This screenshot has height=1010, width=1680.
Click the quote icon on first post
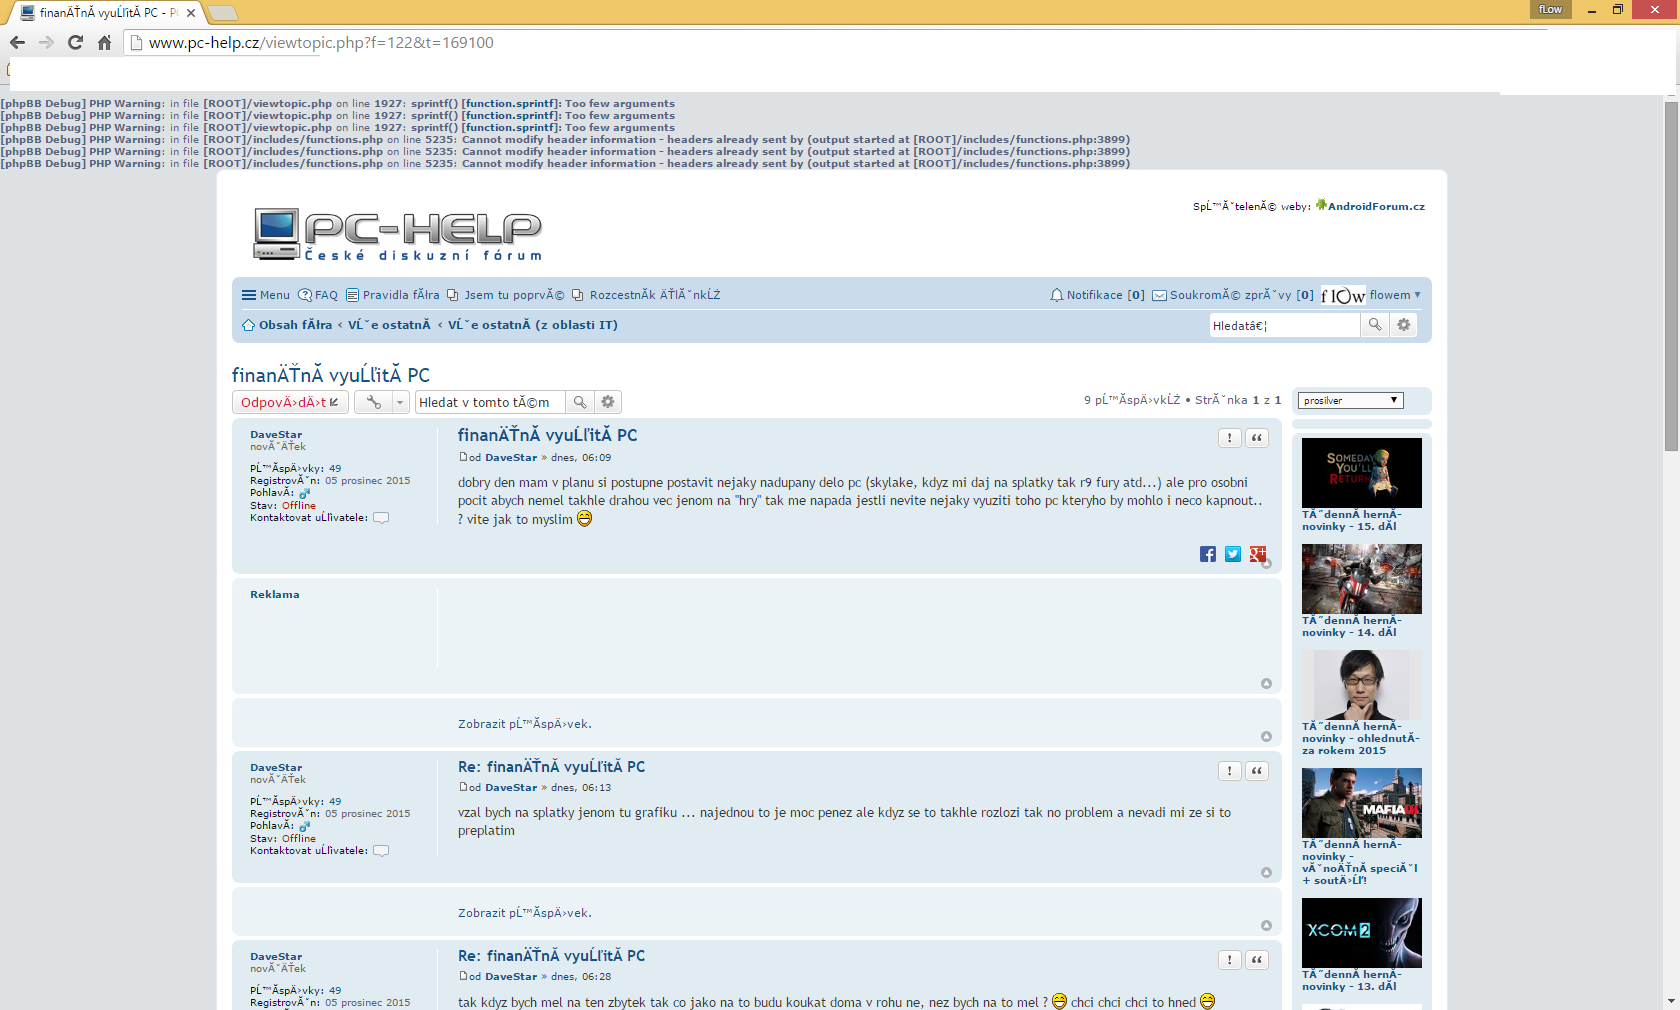point(1257,438)
